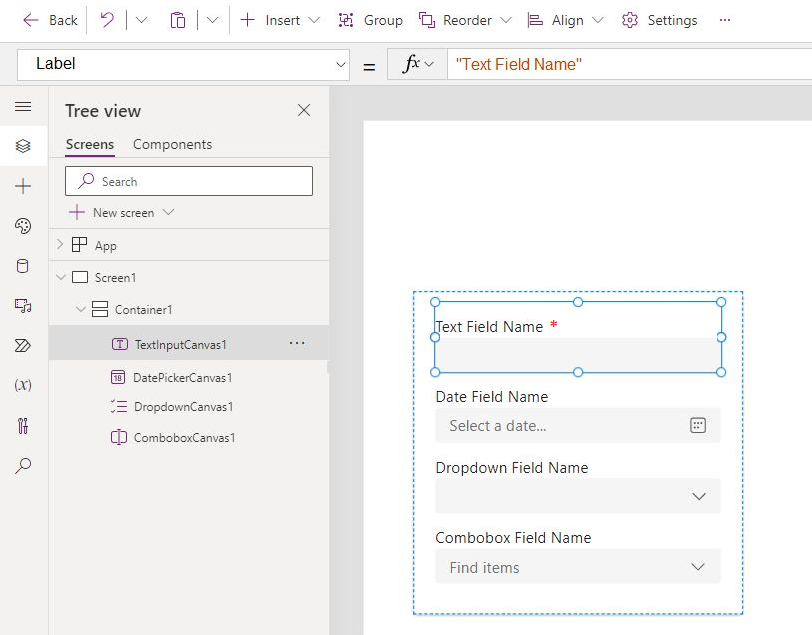
Task: Undo the last action
Action: click(x=107, y=20)
